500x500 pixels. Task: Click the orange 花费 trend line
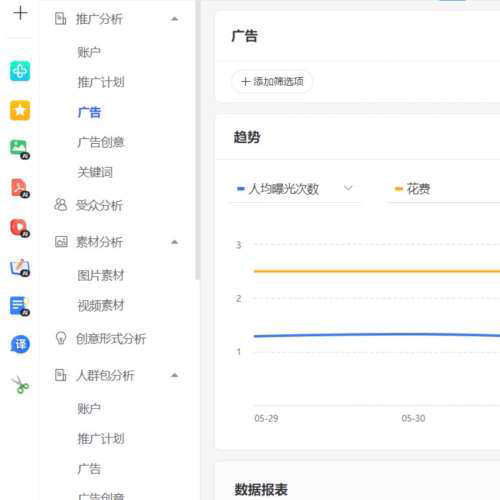point(377,271)
